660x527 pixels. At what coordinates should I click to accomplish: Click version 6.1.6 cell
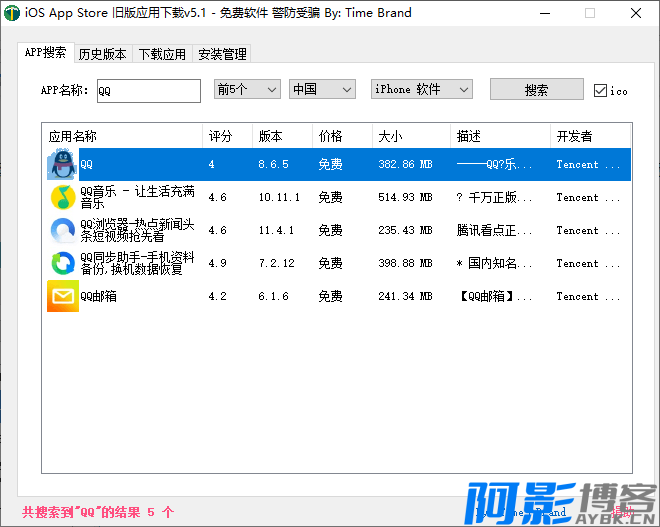pos(274,296)
